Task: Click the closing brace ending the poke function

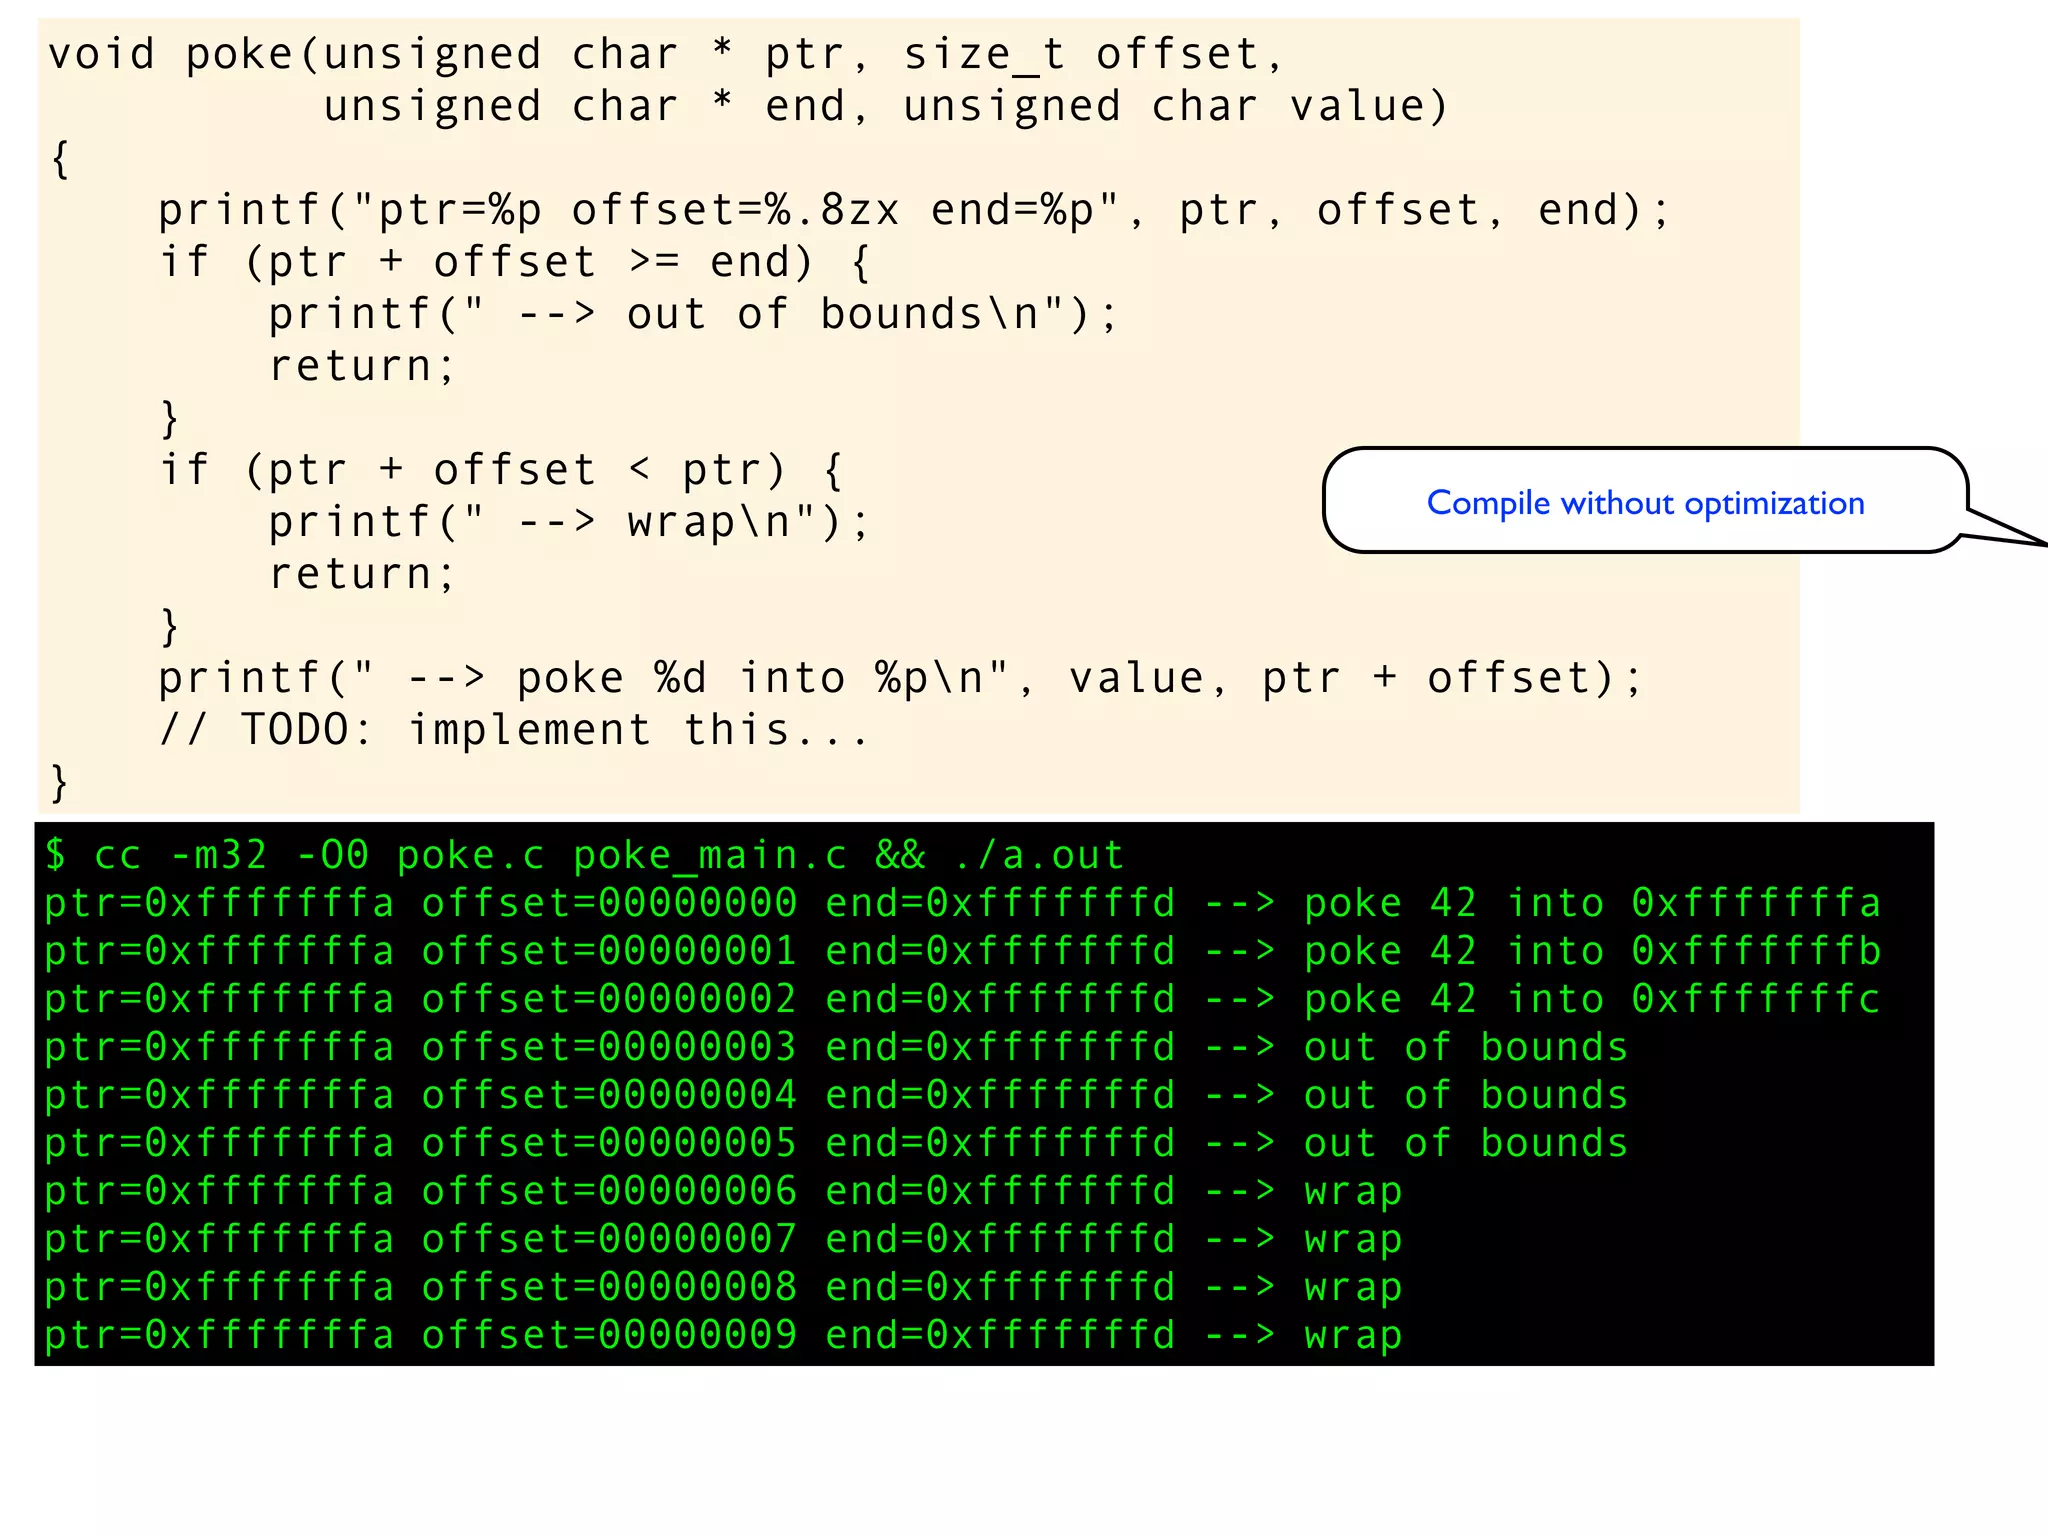Action: point(60,782)
